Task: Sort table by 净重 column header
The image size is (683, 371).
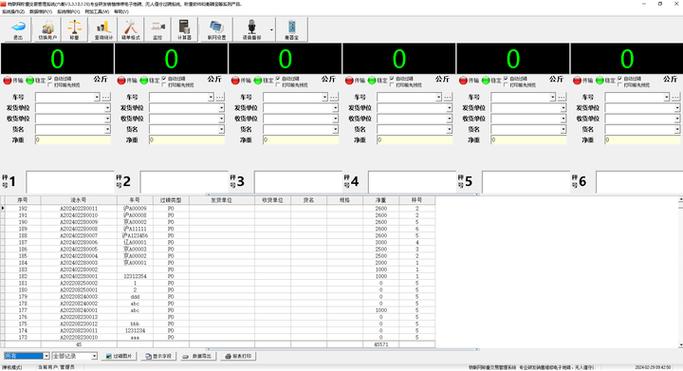Action: coord(381,200)
